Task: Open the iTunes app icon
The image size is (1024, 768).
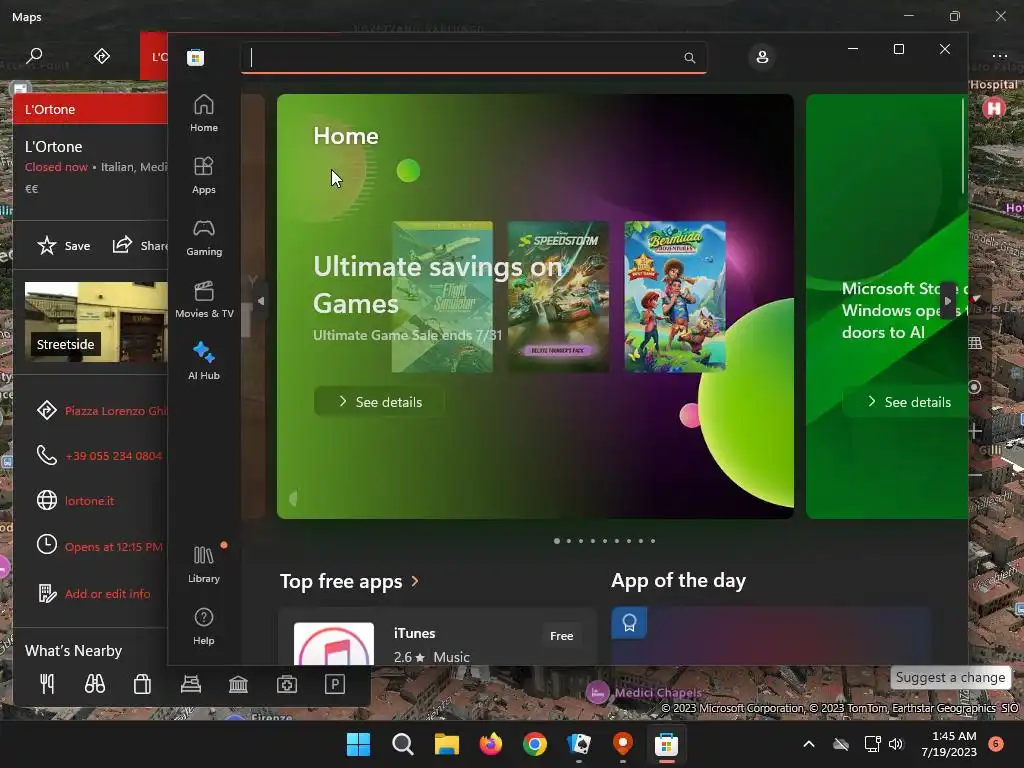Action: 334,644
